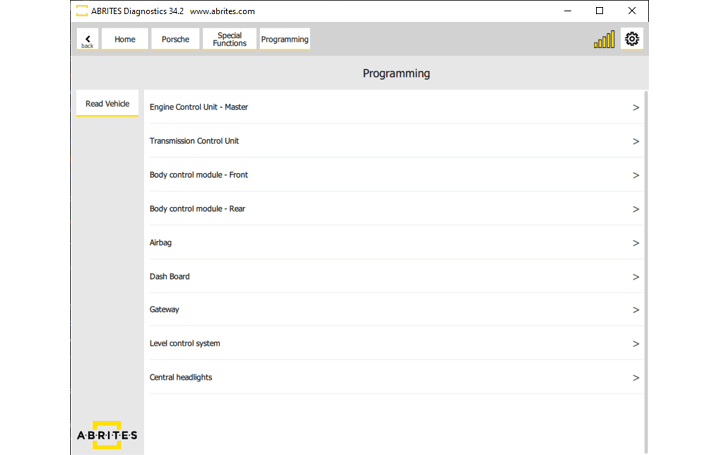Viewport: 719px width, 455px height.
Task: Go to Home breadcrumb
Action: click(x=125, y=39)
